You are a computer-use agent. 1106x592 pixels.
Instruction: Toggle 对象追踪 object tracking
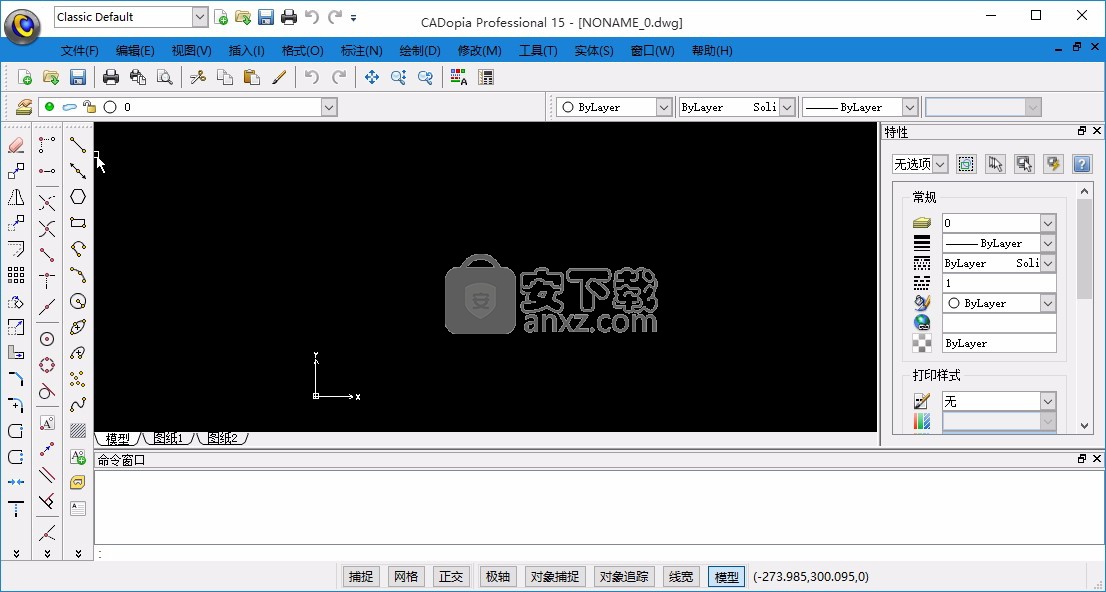(624, 576)
